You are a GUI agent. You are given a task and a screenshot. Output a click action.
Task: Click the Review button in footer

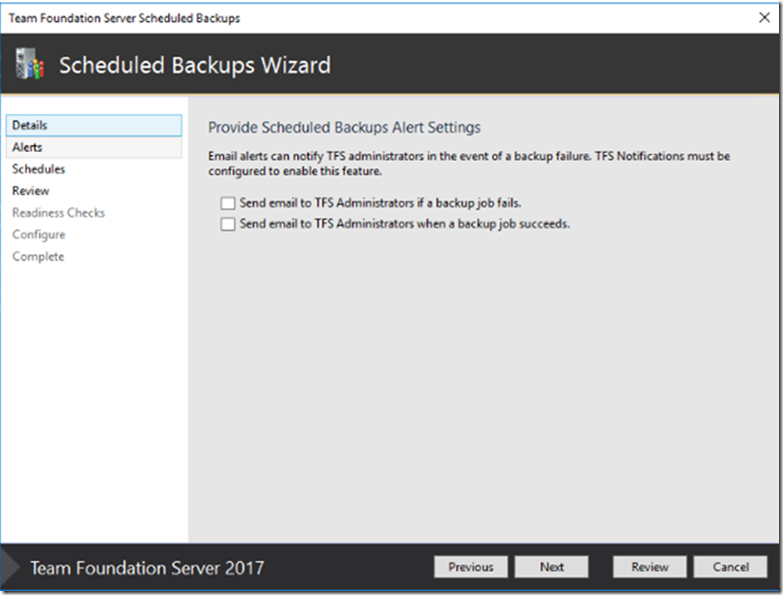tap(649, 567)
